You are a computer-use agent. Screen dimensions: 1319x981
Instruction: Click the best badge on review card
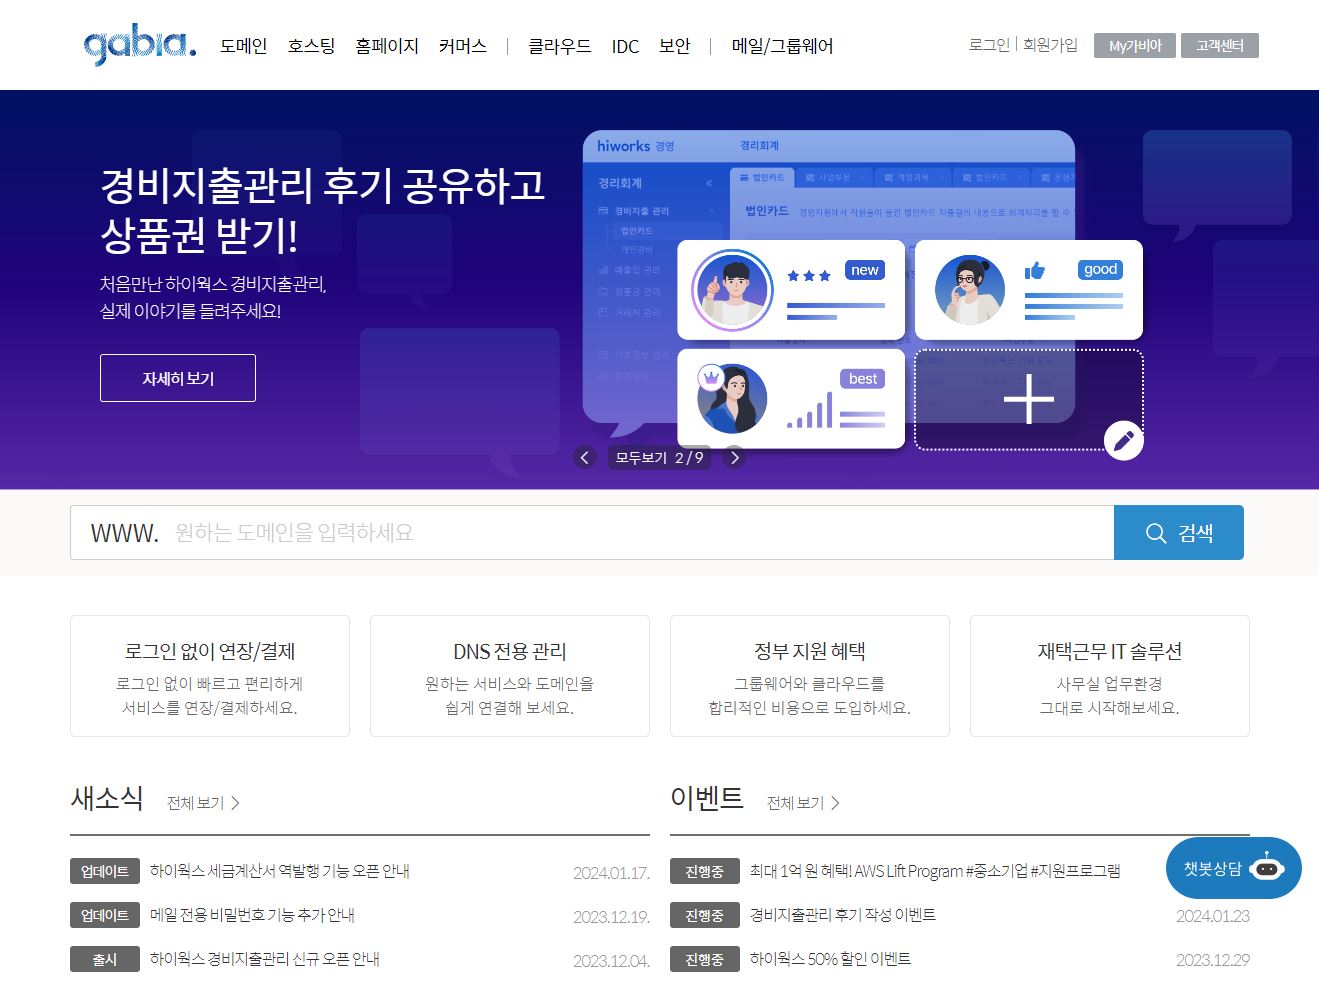[863, 379]
